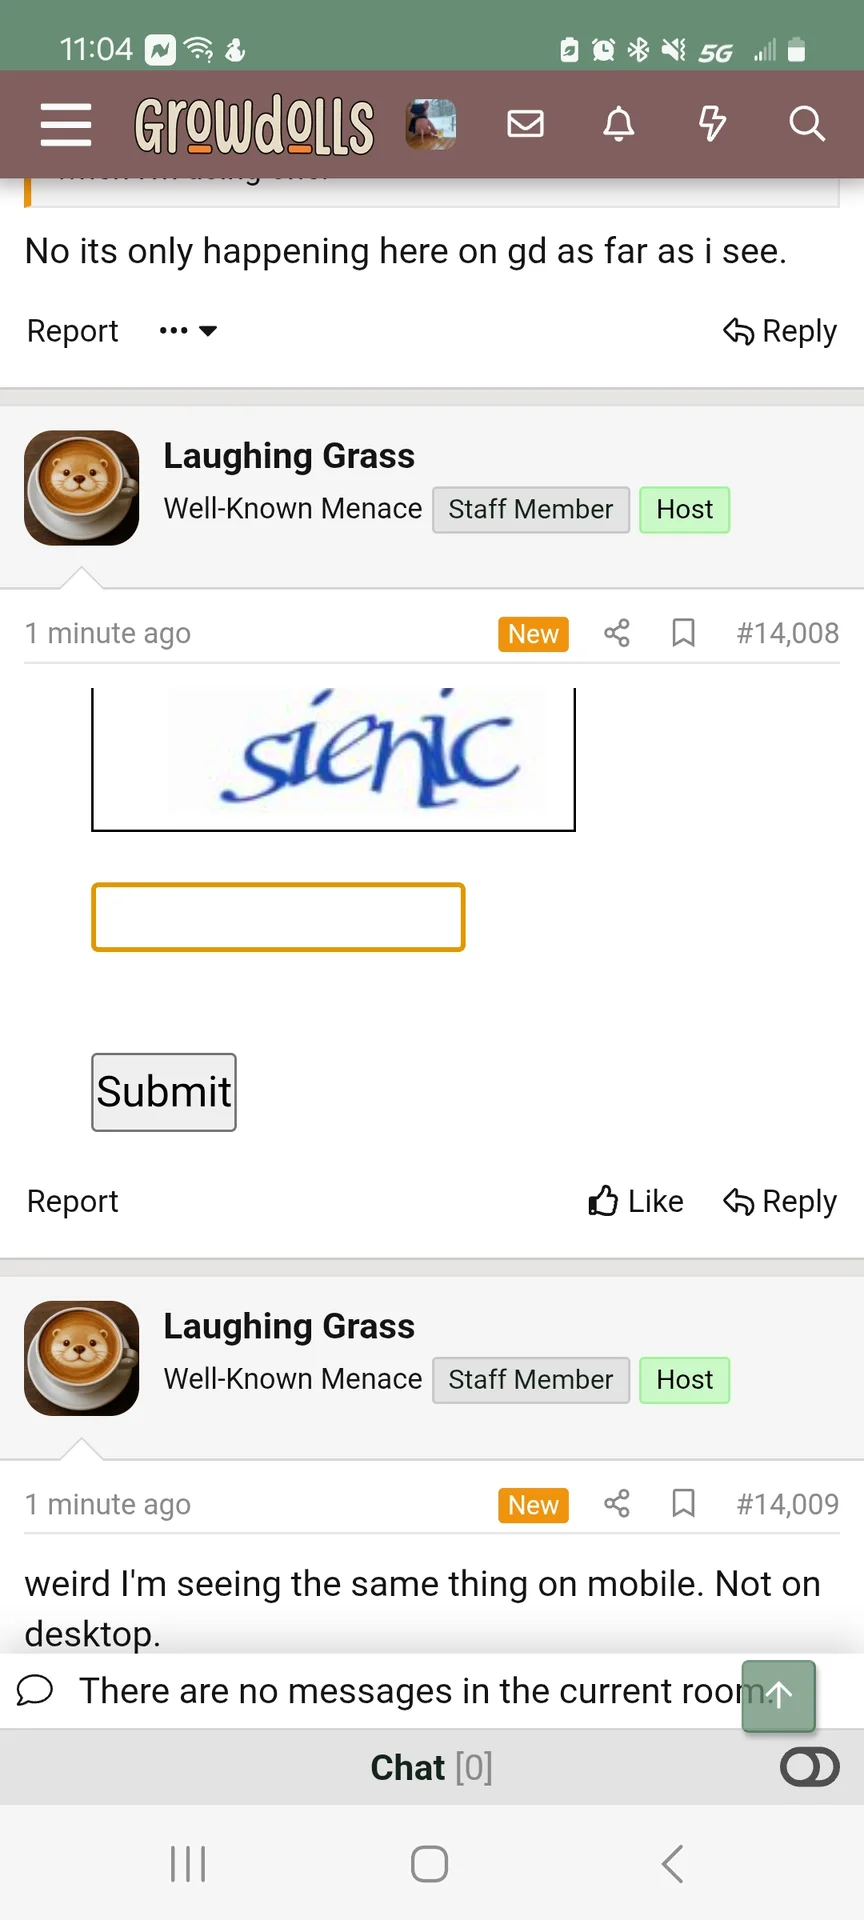The height and width of the screenshot is (1920, 864).
Task: Toggle the chat bar switch
Action: [809, 1767]
